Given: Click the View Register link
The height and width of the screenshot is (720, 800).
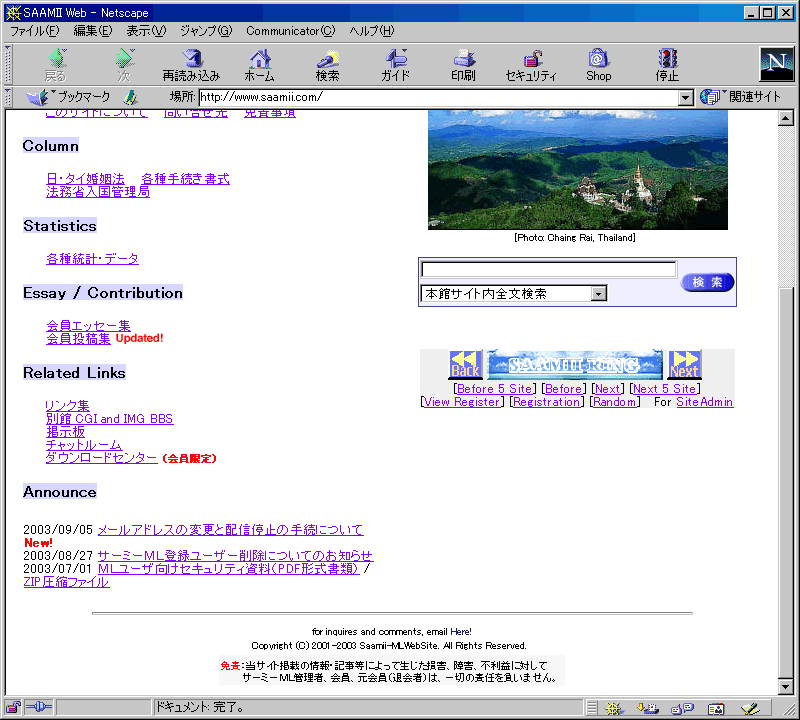Looking at the screenshot, I should coord(462,402).
